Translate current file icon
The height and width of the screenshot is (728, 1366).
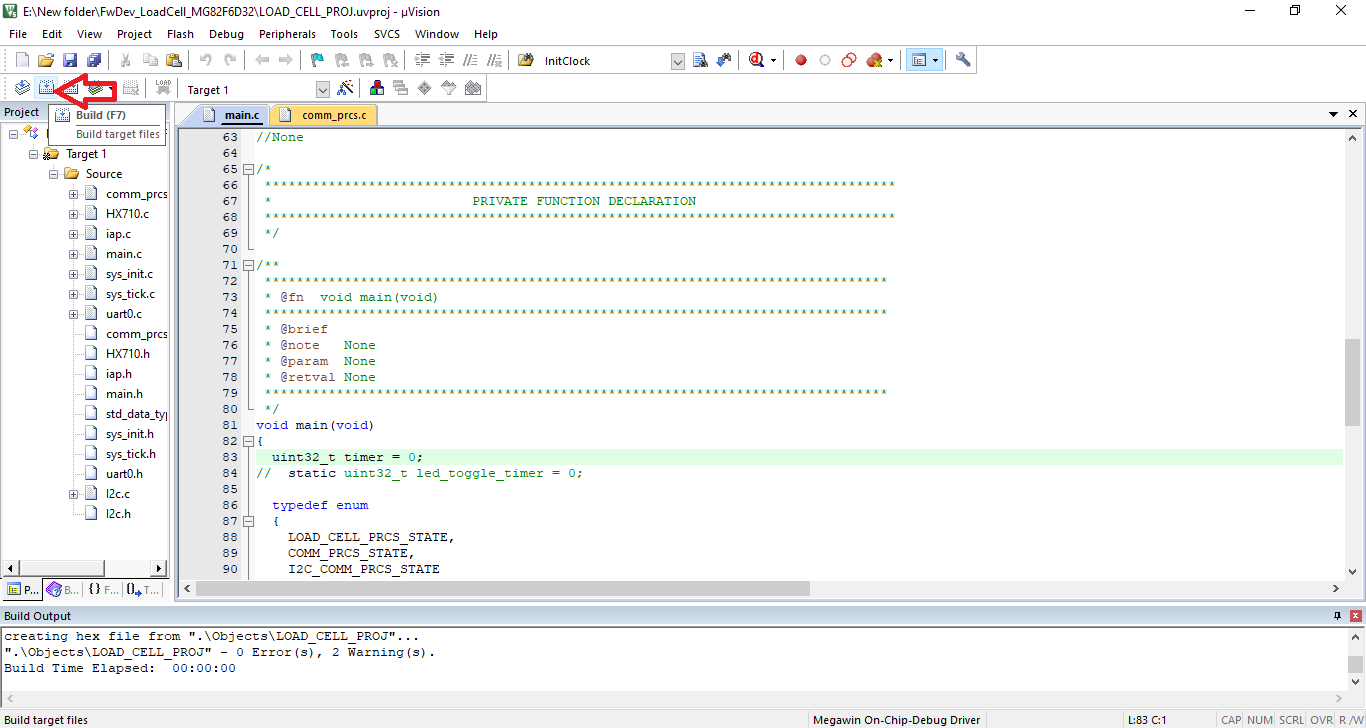(22, 88)
